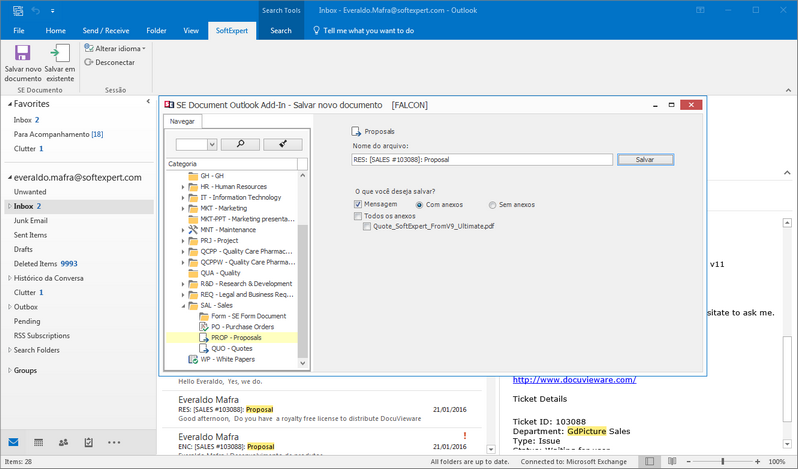The width and height of the screenshot is (798, 469).
Task: Switch to the View ribbon tab
Action: click(x=191, y=31)
